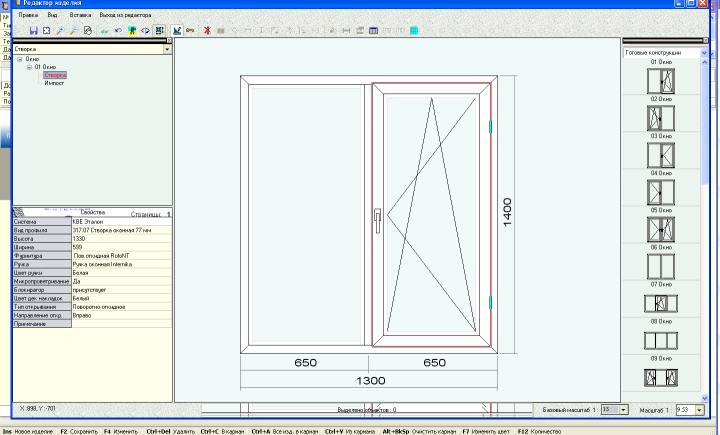The image size is (720, 435).
Task: Click the Save floppy disk icon
Action: tap(33, 31)
